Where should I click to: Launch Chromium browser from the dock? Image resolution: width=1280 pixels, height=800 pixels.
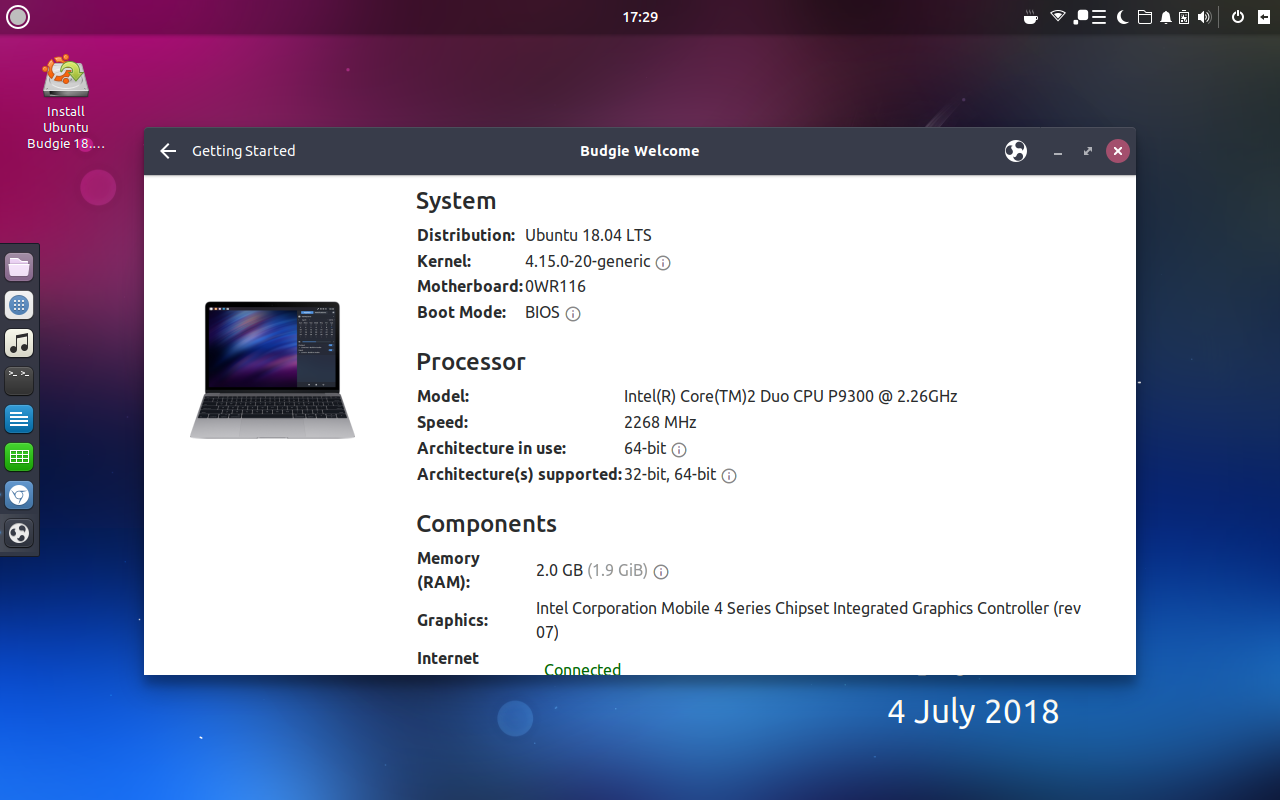19,495
